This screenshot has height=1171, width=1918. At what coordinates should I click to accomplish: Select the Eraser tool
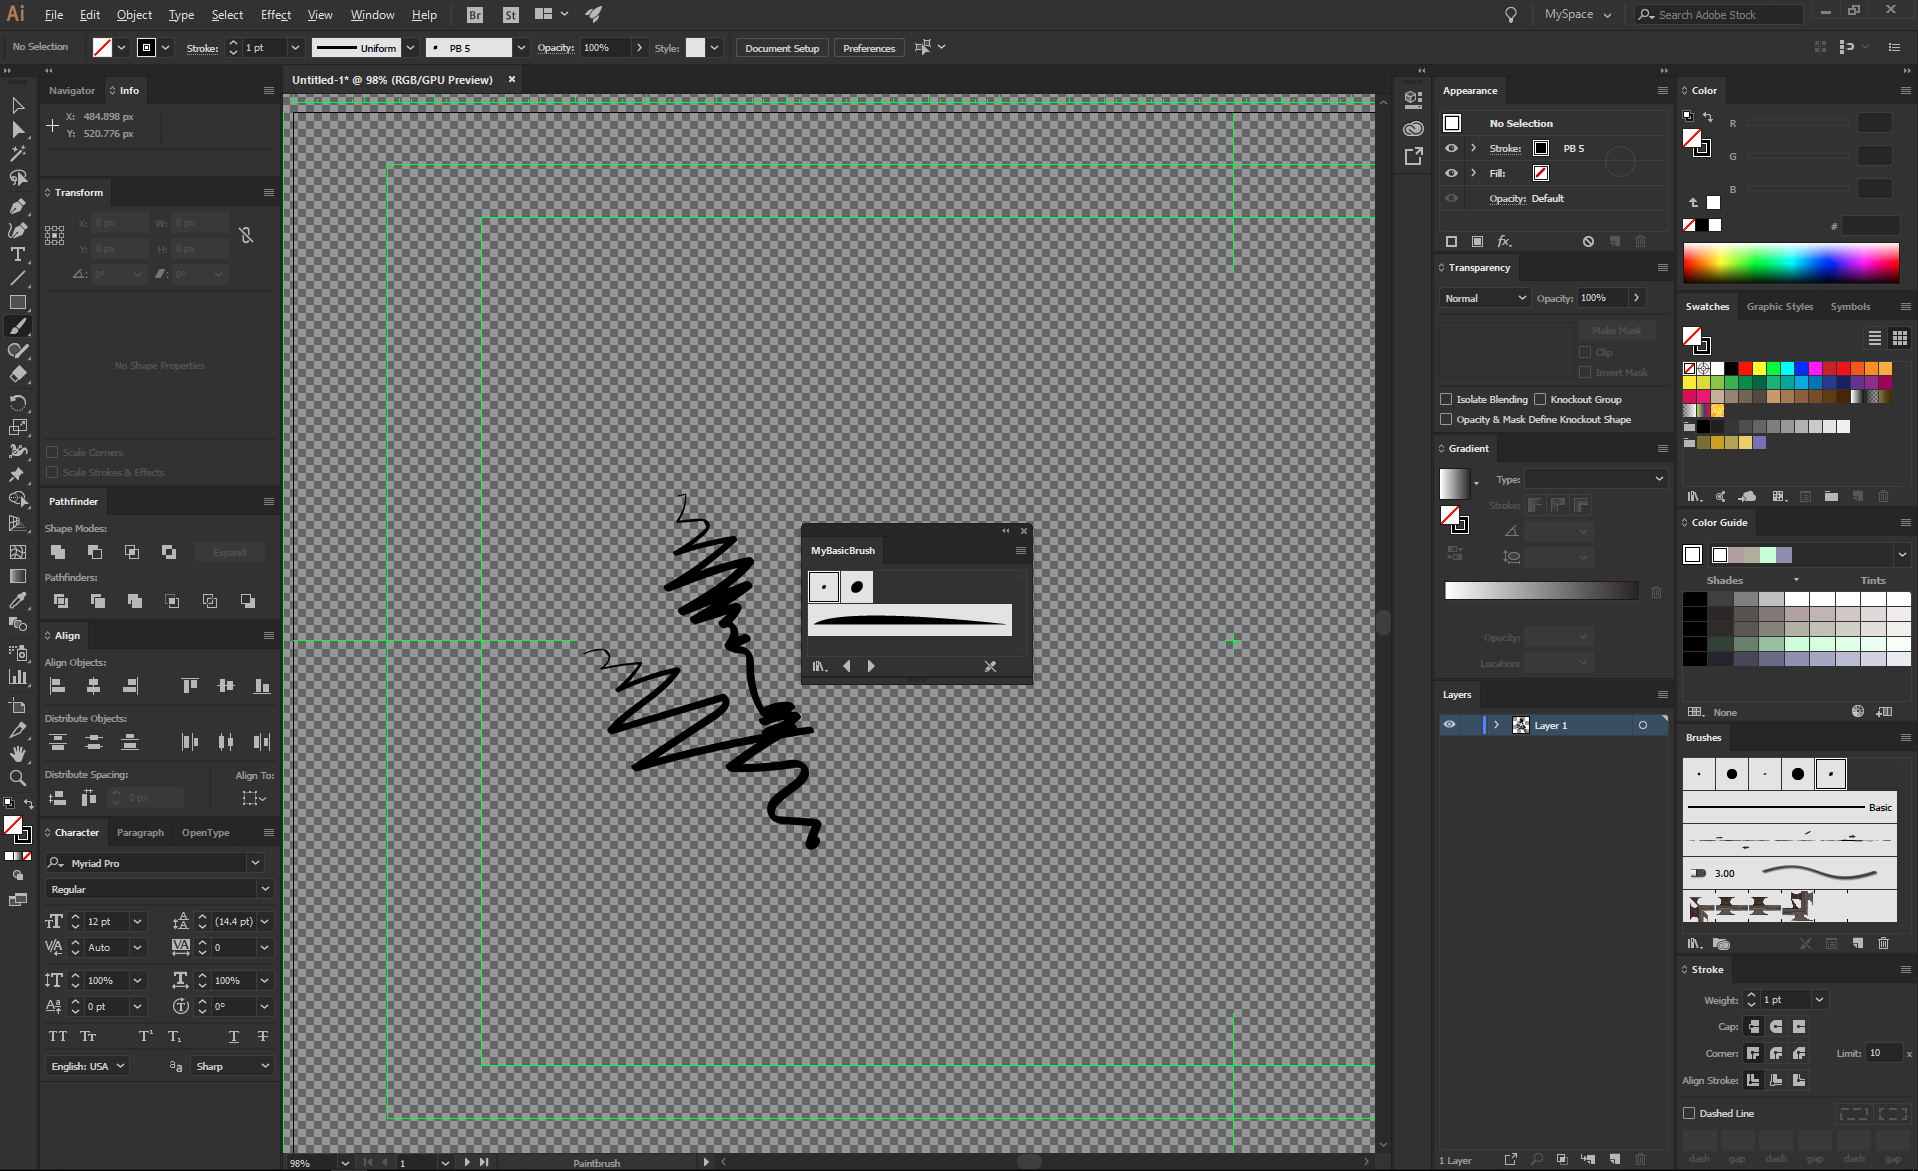(17, 375)
